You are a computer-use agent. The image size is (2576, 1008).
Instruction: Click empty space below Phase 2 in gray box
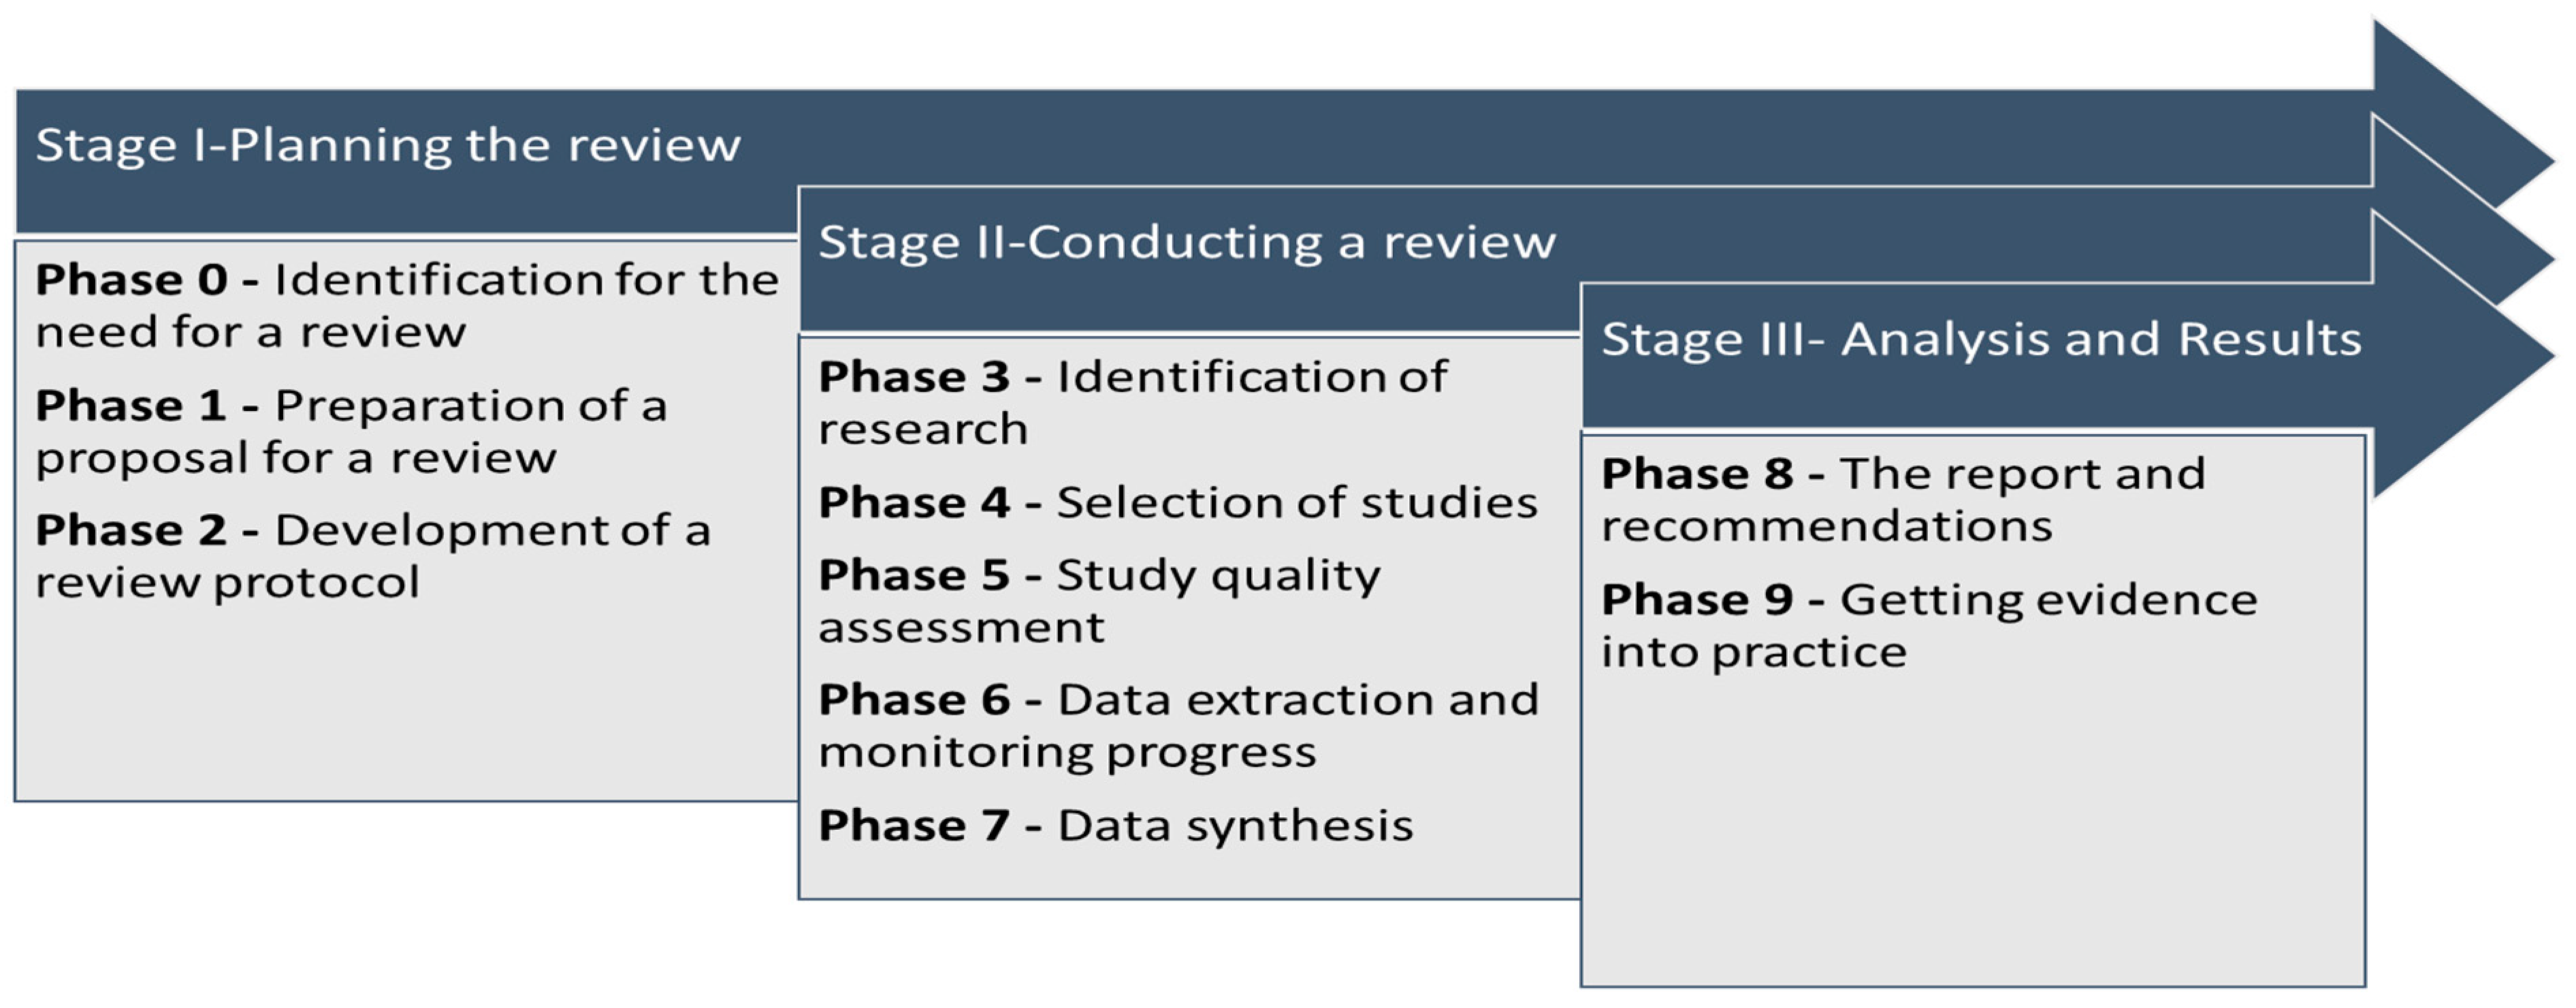point(400,700)
